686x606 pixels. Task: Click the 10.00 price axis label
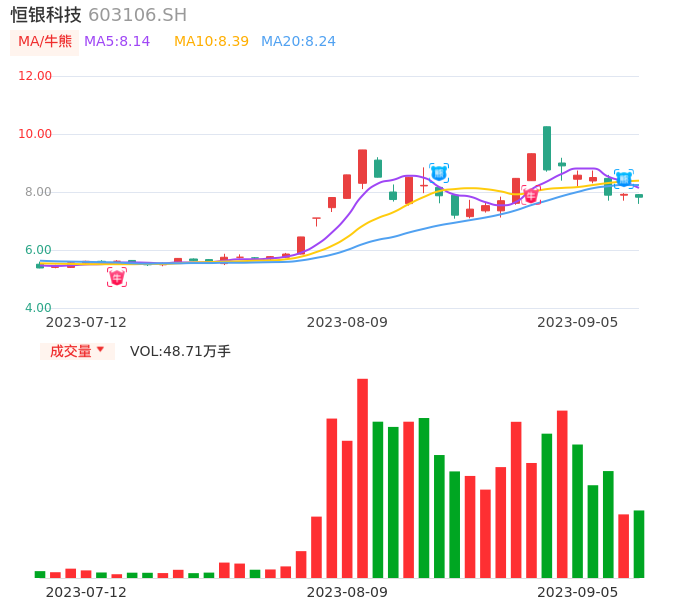tap(35, 134)
